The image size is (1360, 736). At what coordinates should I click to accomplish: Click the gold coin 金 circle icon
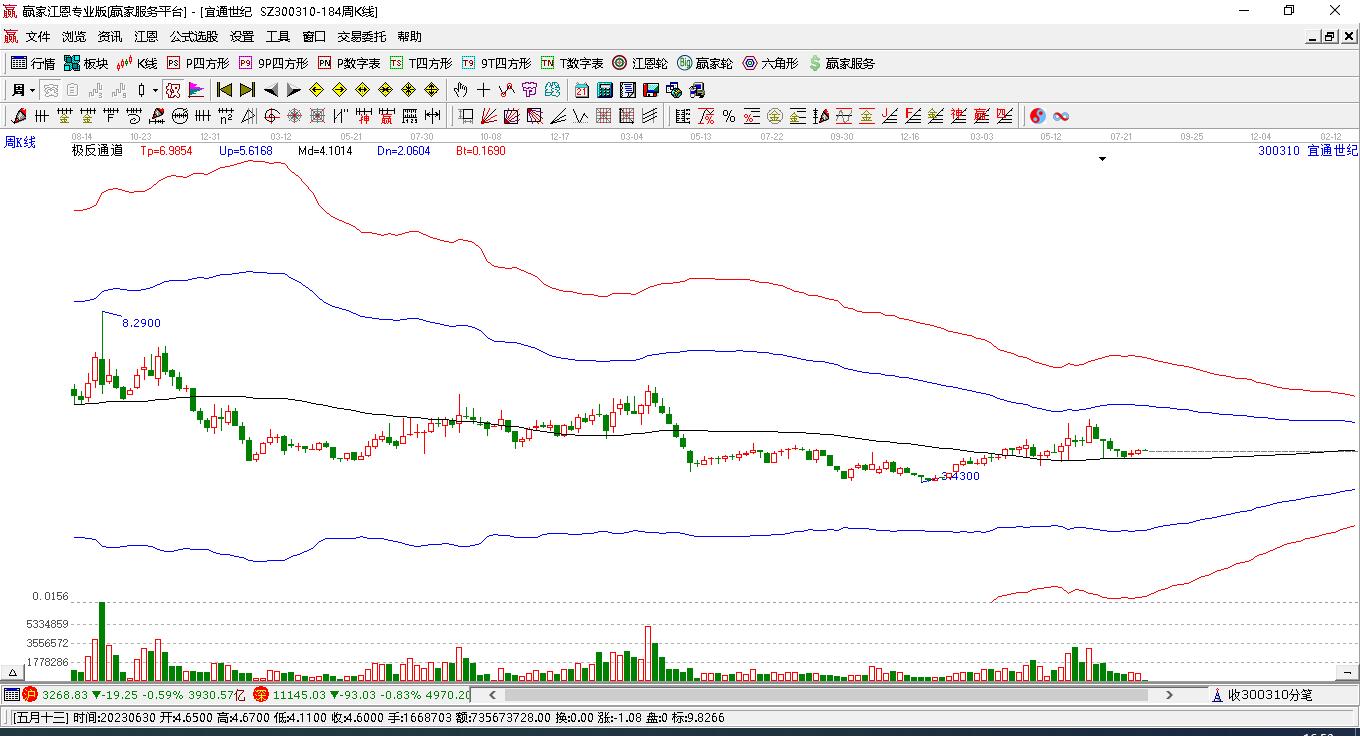pyautogui.click(x=774, y=116)
